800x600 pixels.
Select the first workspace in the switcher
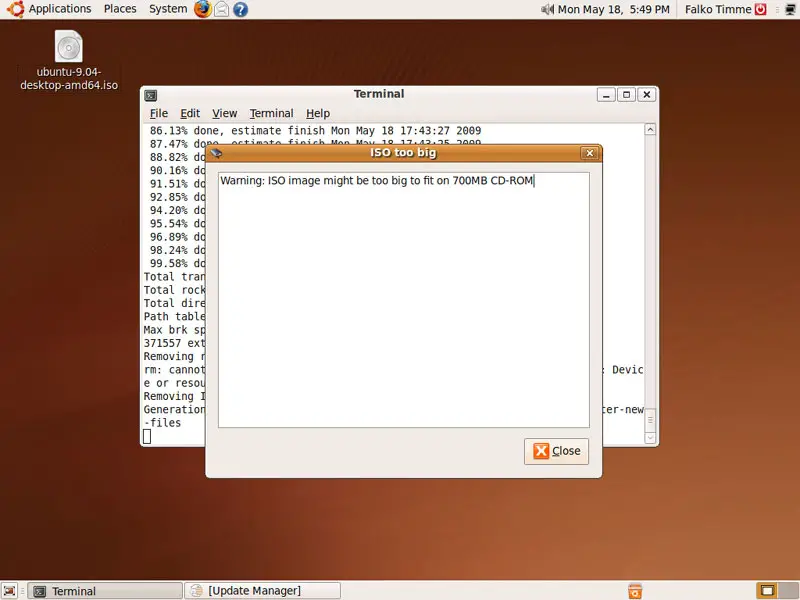pos(767,591)
